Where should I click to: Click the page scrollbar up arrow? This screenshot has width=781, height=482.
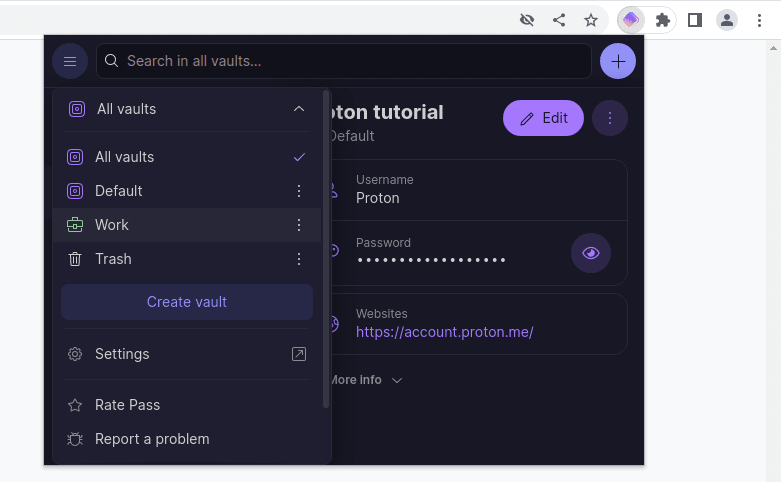point(773,48)
